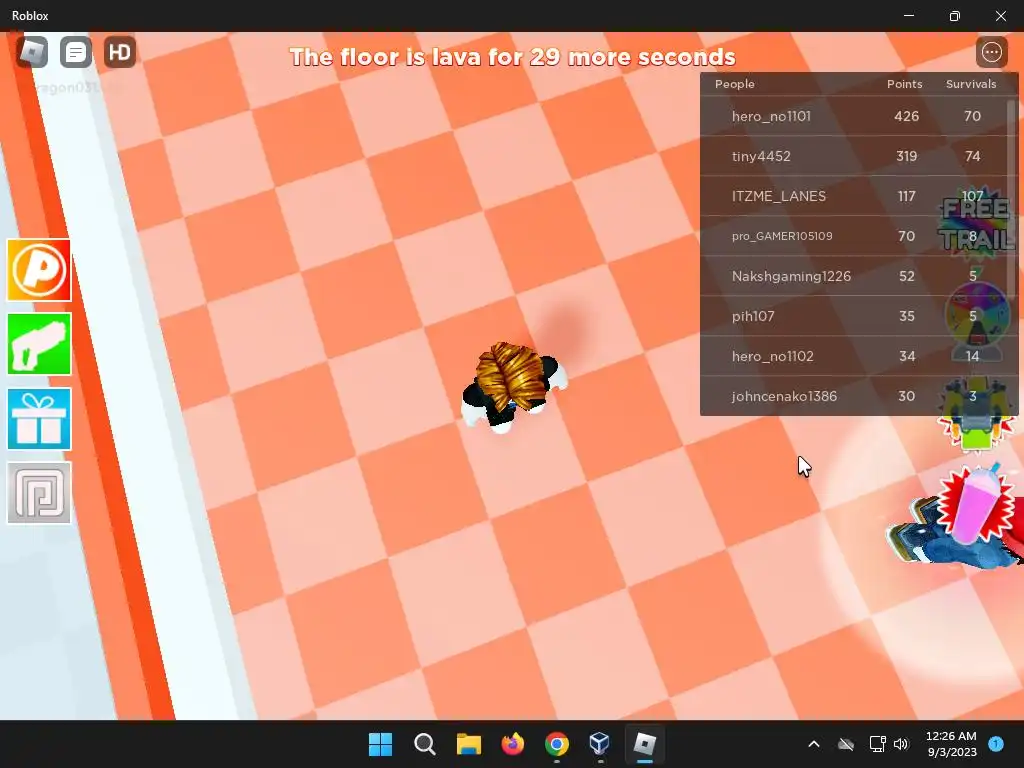Image resolution: width=1024 pixels, height=768 pixels.
Task: Open the blue gift box rewards button
Action: click(39, 419)
